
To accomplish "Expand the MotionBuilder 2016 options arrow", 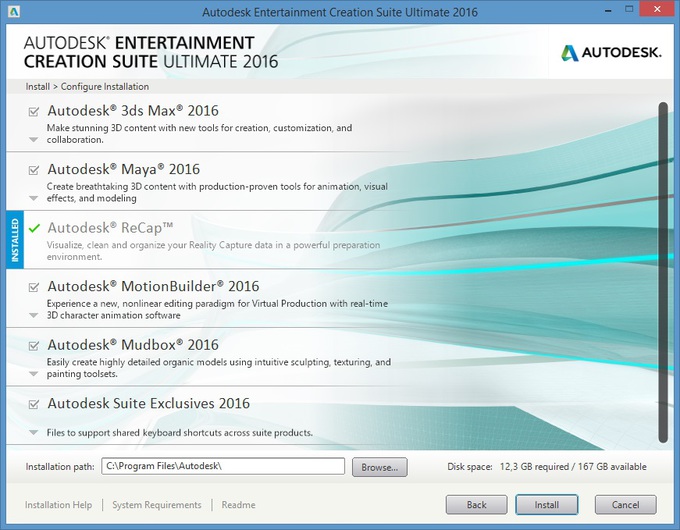I will (33, 315).
